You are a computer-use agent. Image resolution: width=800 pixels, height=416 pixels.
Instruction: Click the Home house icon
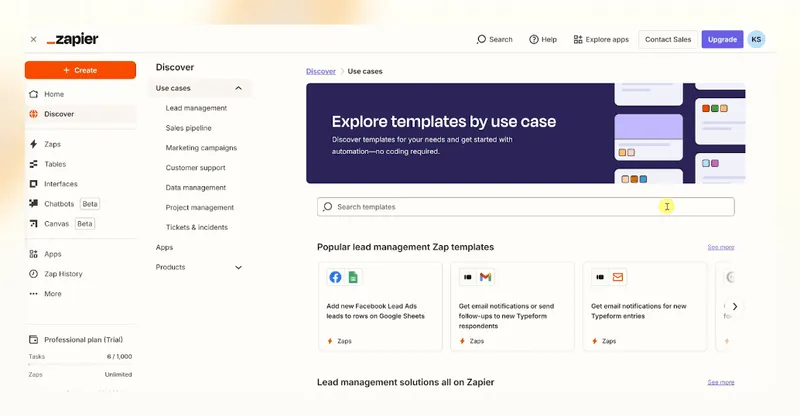(34, 94)
